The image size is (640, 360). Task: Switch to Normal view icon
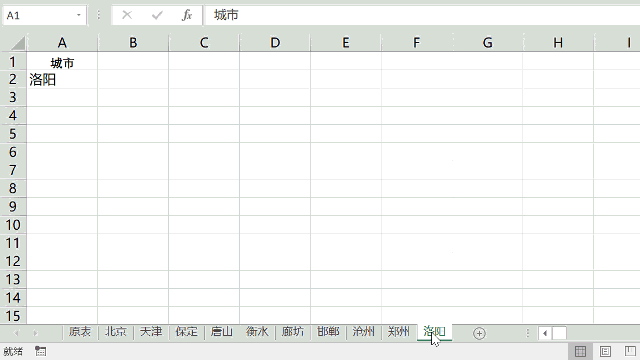point(580,351)
